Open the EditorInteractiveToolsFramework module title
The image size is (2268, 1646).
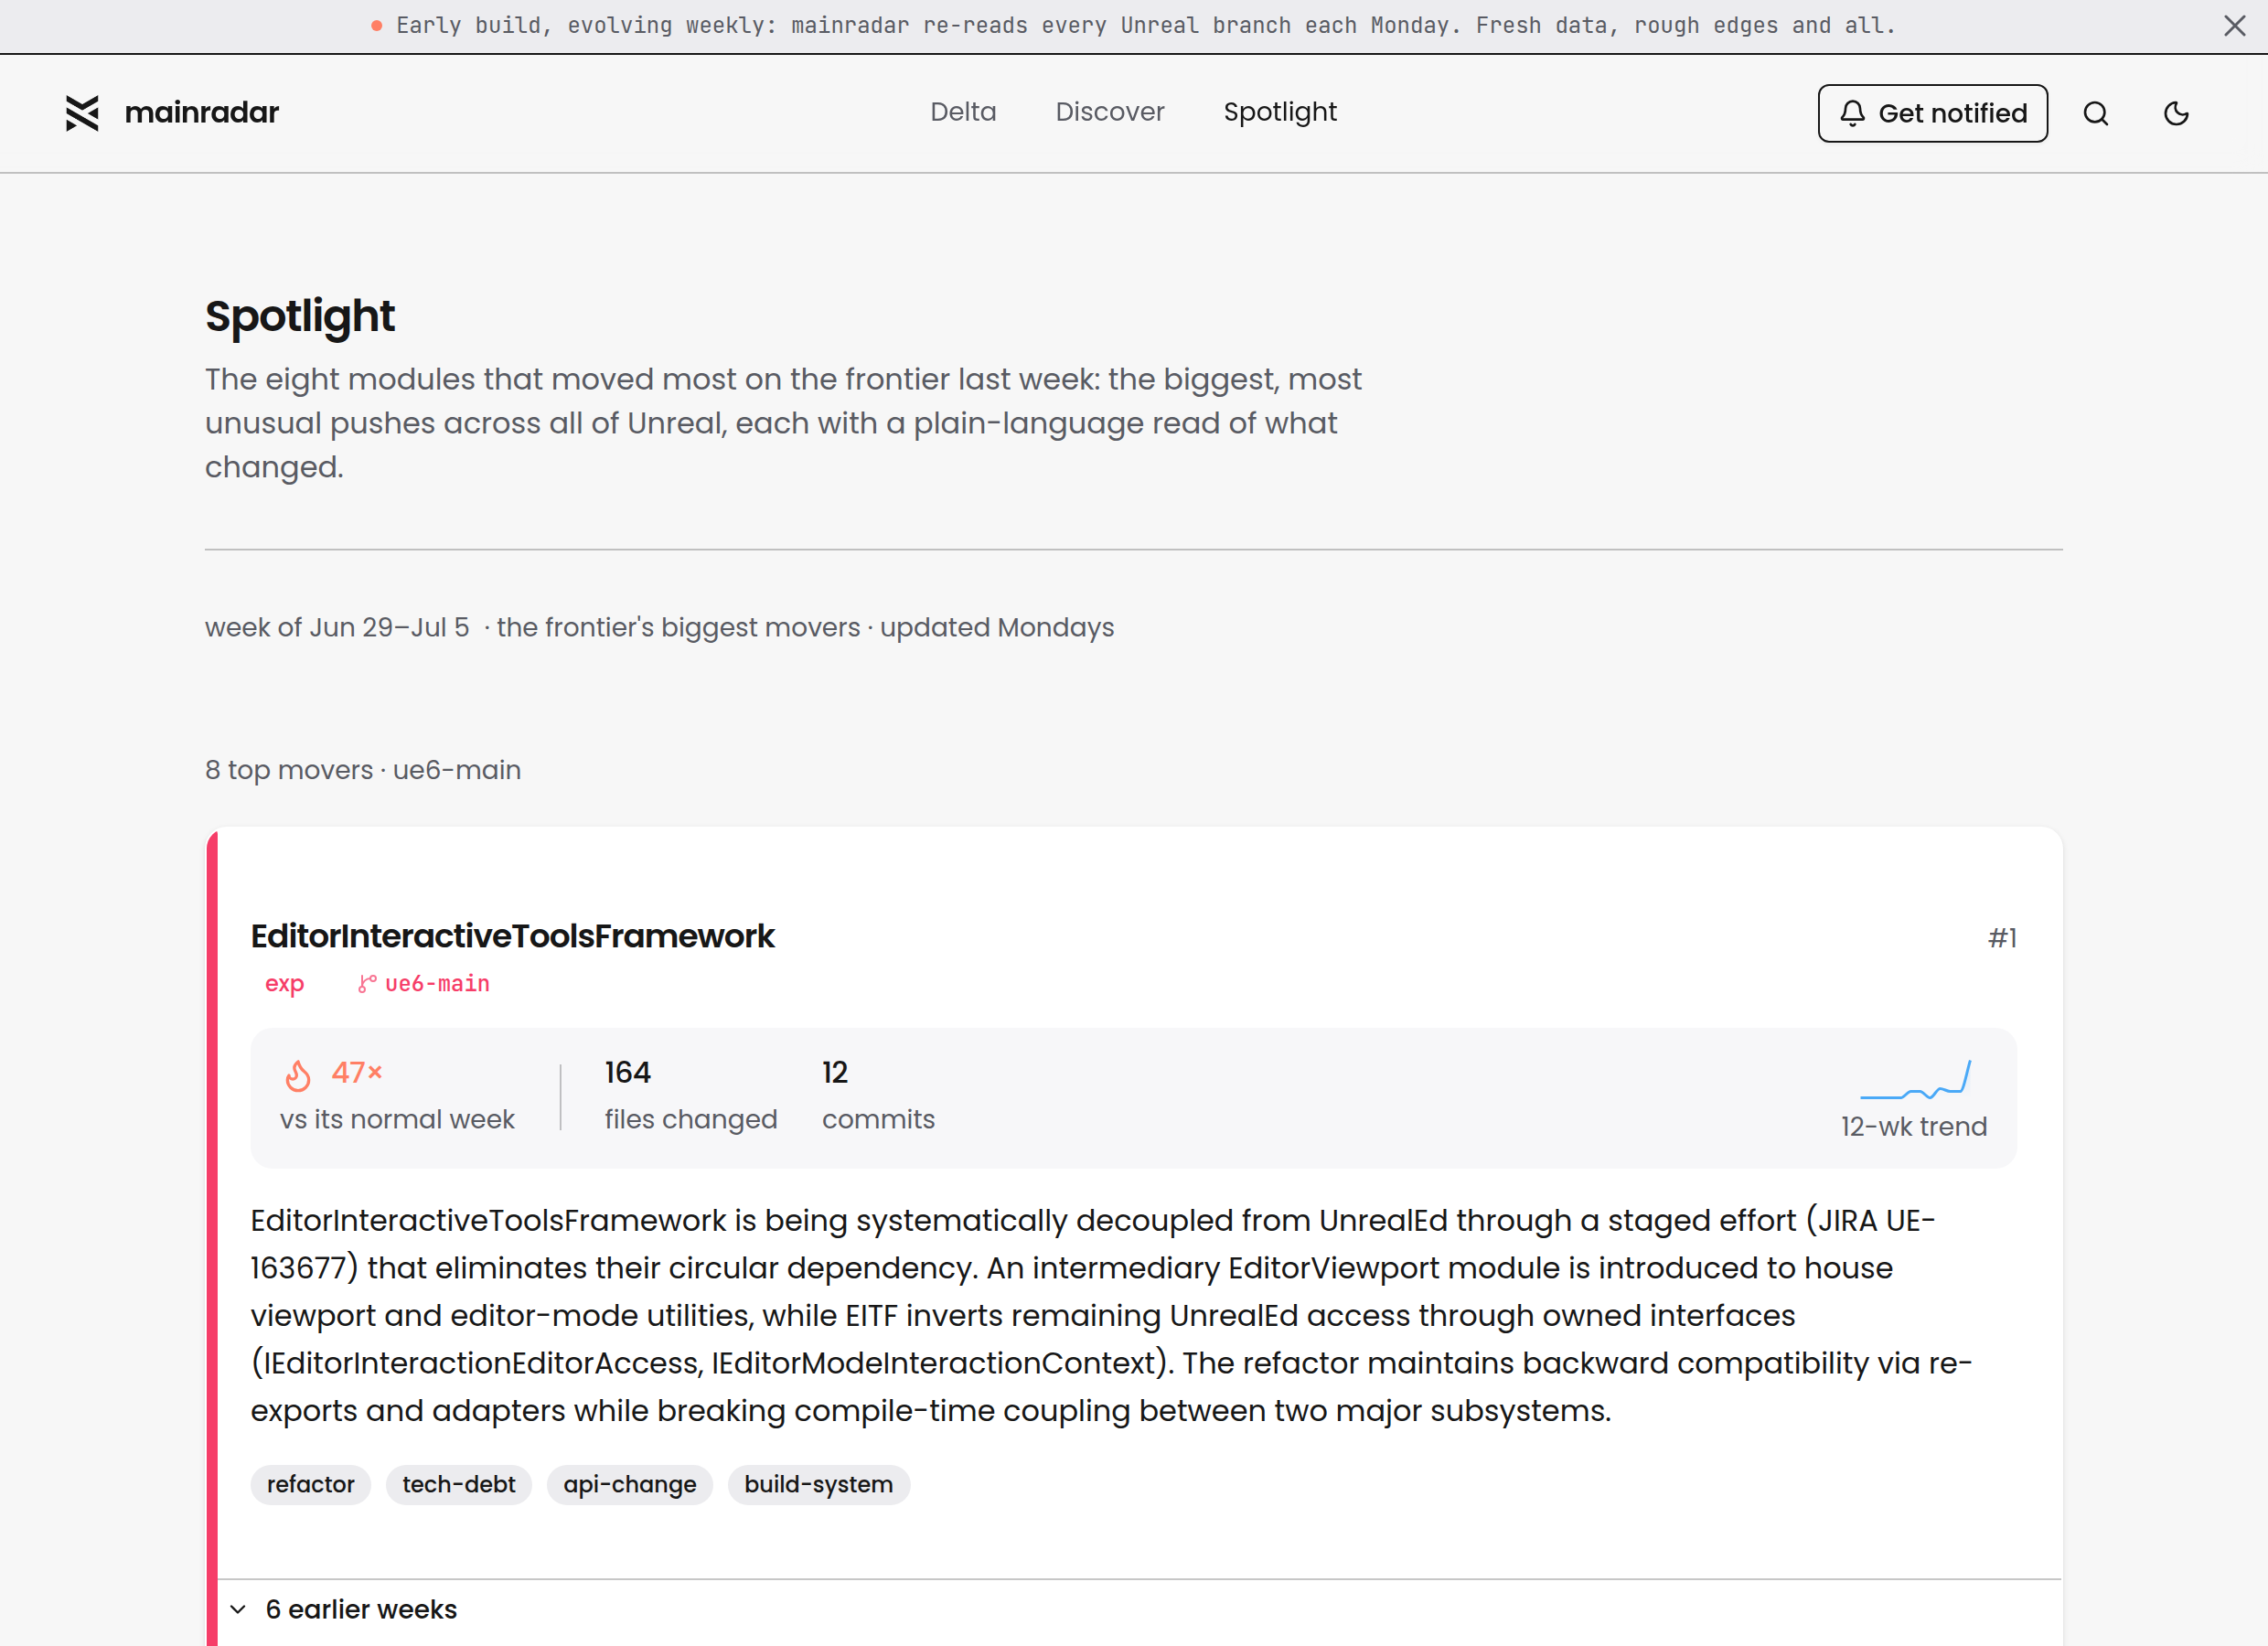pyautogui.click(x=513, y=936)
